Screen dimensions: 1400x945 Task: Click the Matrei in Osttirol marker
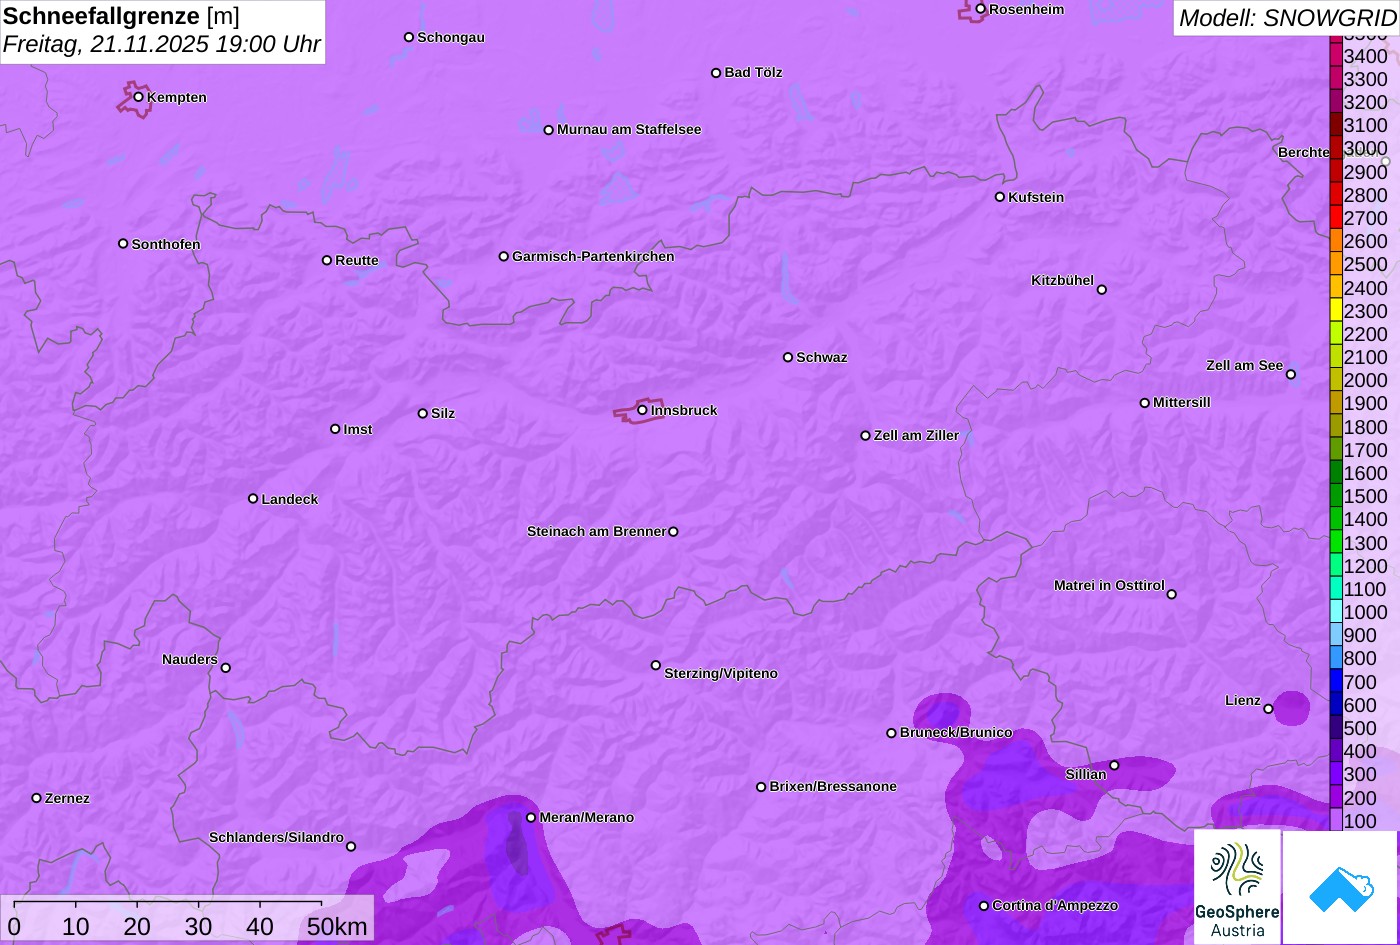pyautogui.click(x=1172, y=594)
